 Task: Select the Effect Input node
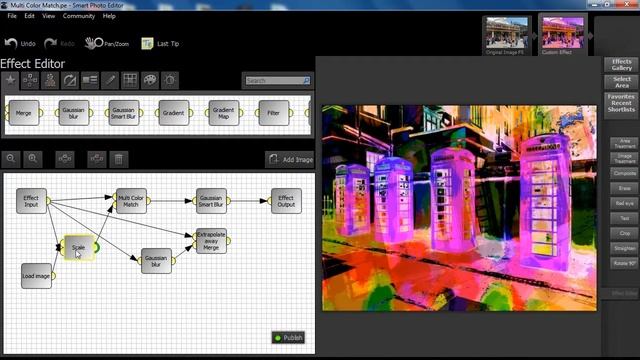(x=31, y=201)
